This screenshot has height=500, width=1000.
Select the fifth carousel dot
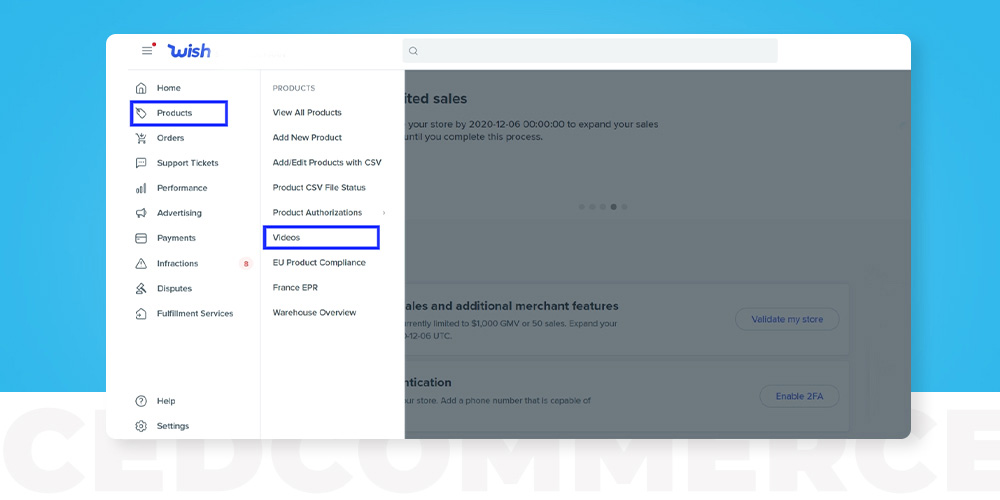[x=624, y=207]
